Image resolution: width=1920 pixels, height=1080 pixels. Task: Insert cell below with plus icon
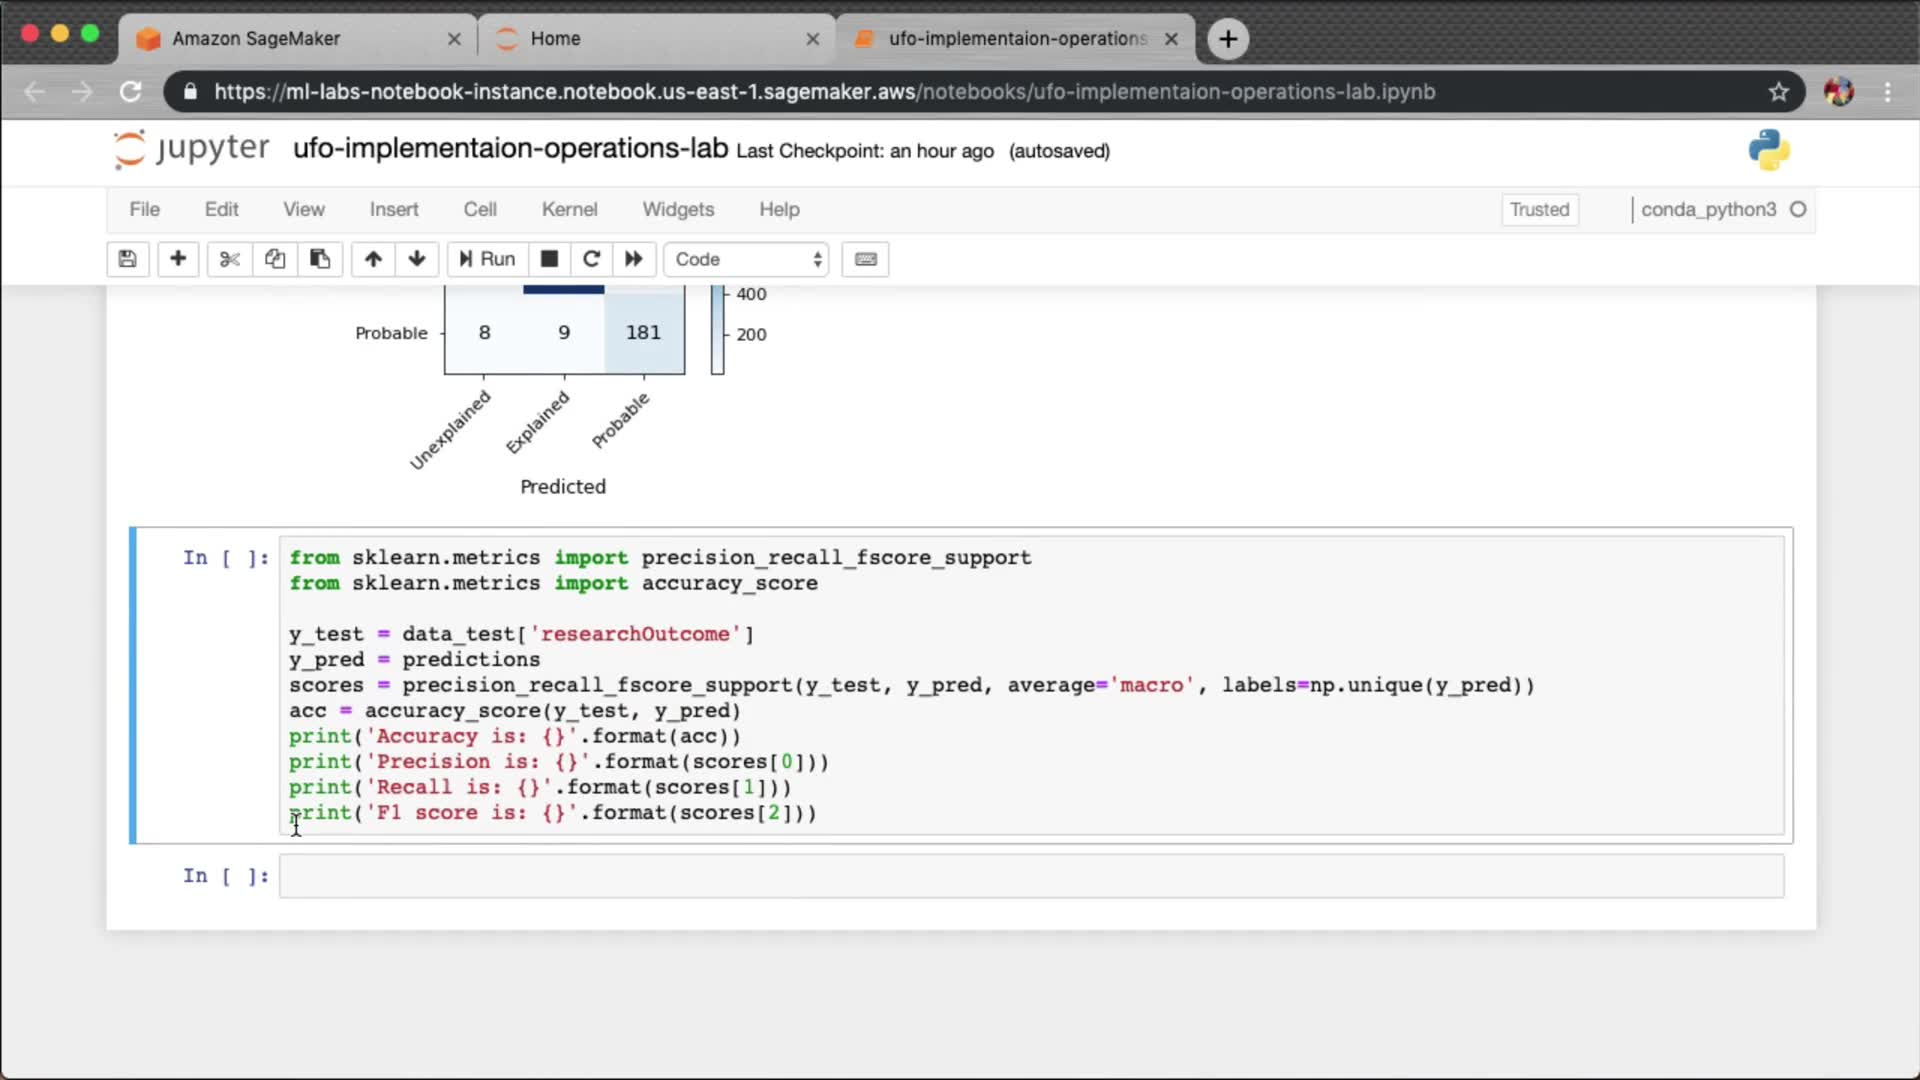[178, 259]
